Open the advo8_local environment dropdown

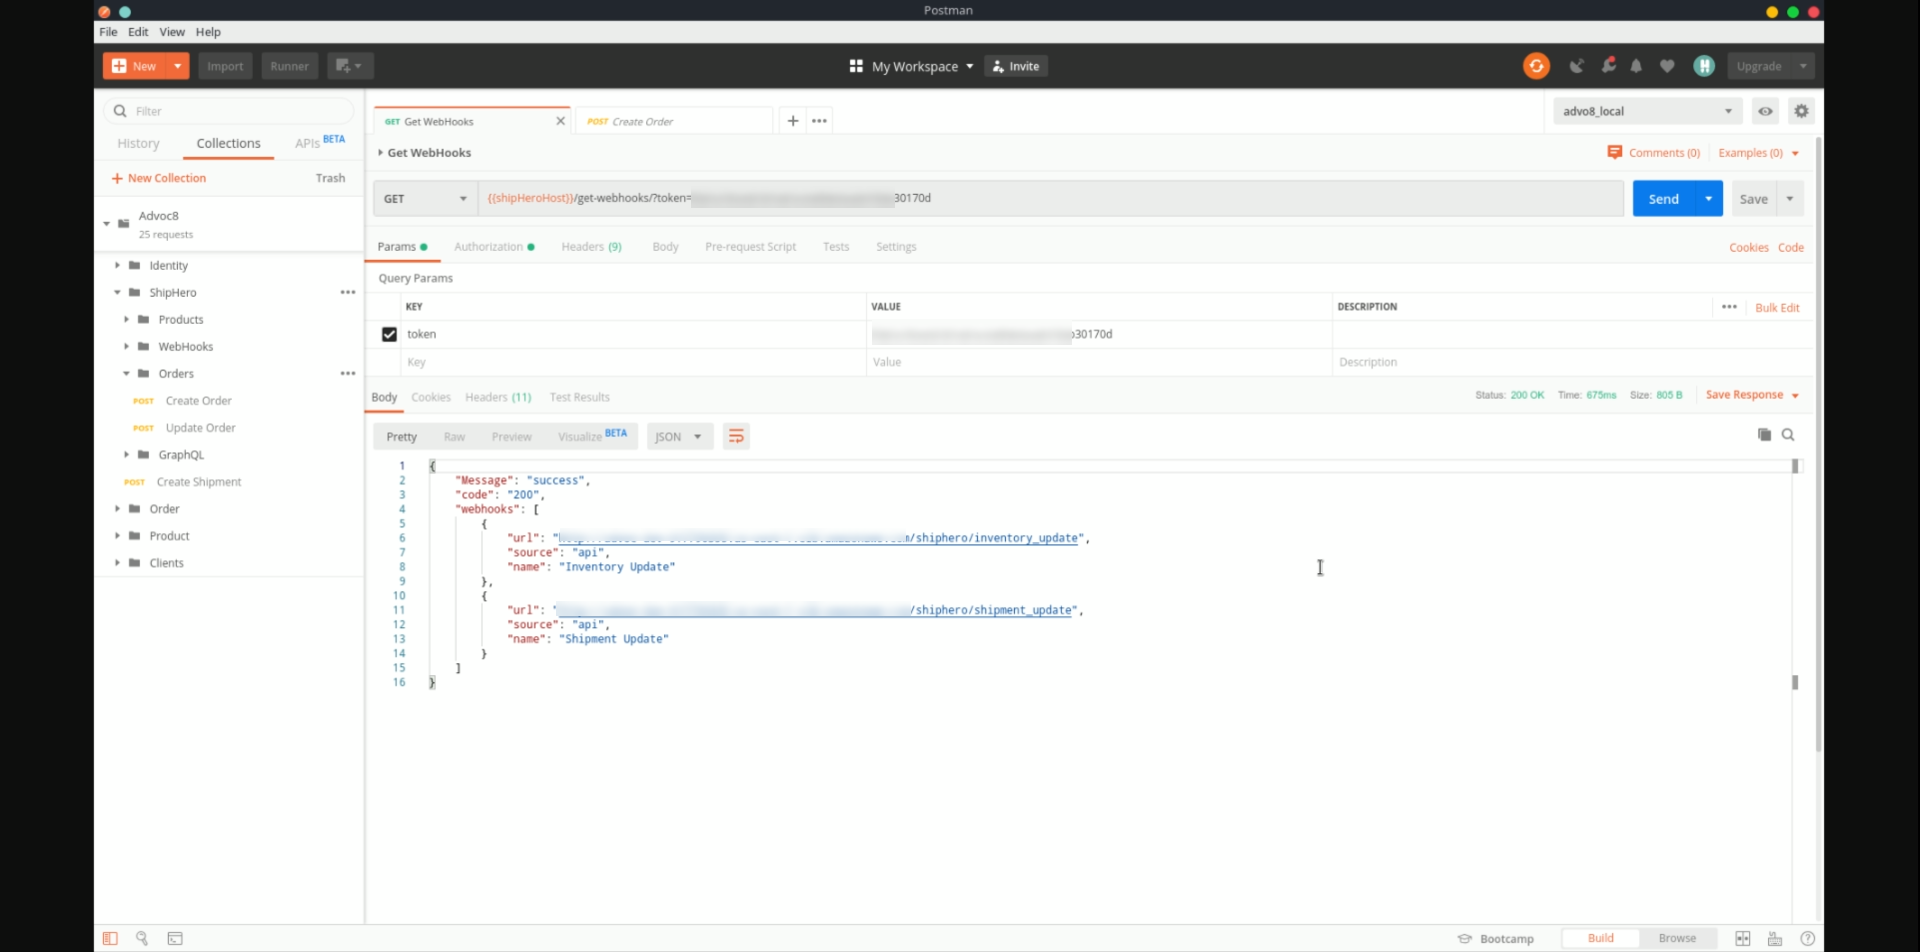1647,111
